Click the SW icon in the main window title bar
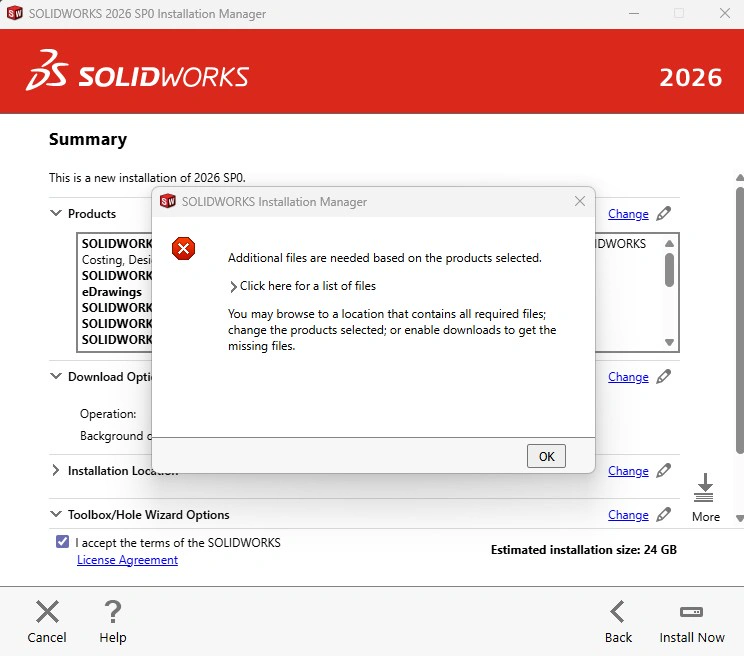744x656 pixels. [x=15, y=13]
